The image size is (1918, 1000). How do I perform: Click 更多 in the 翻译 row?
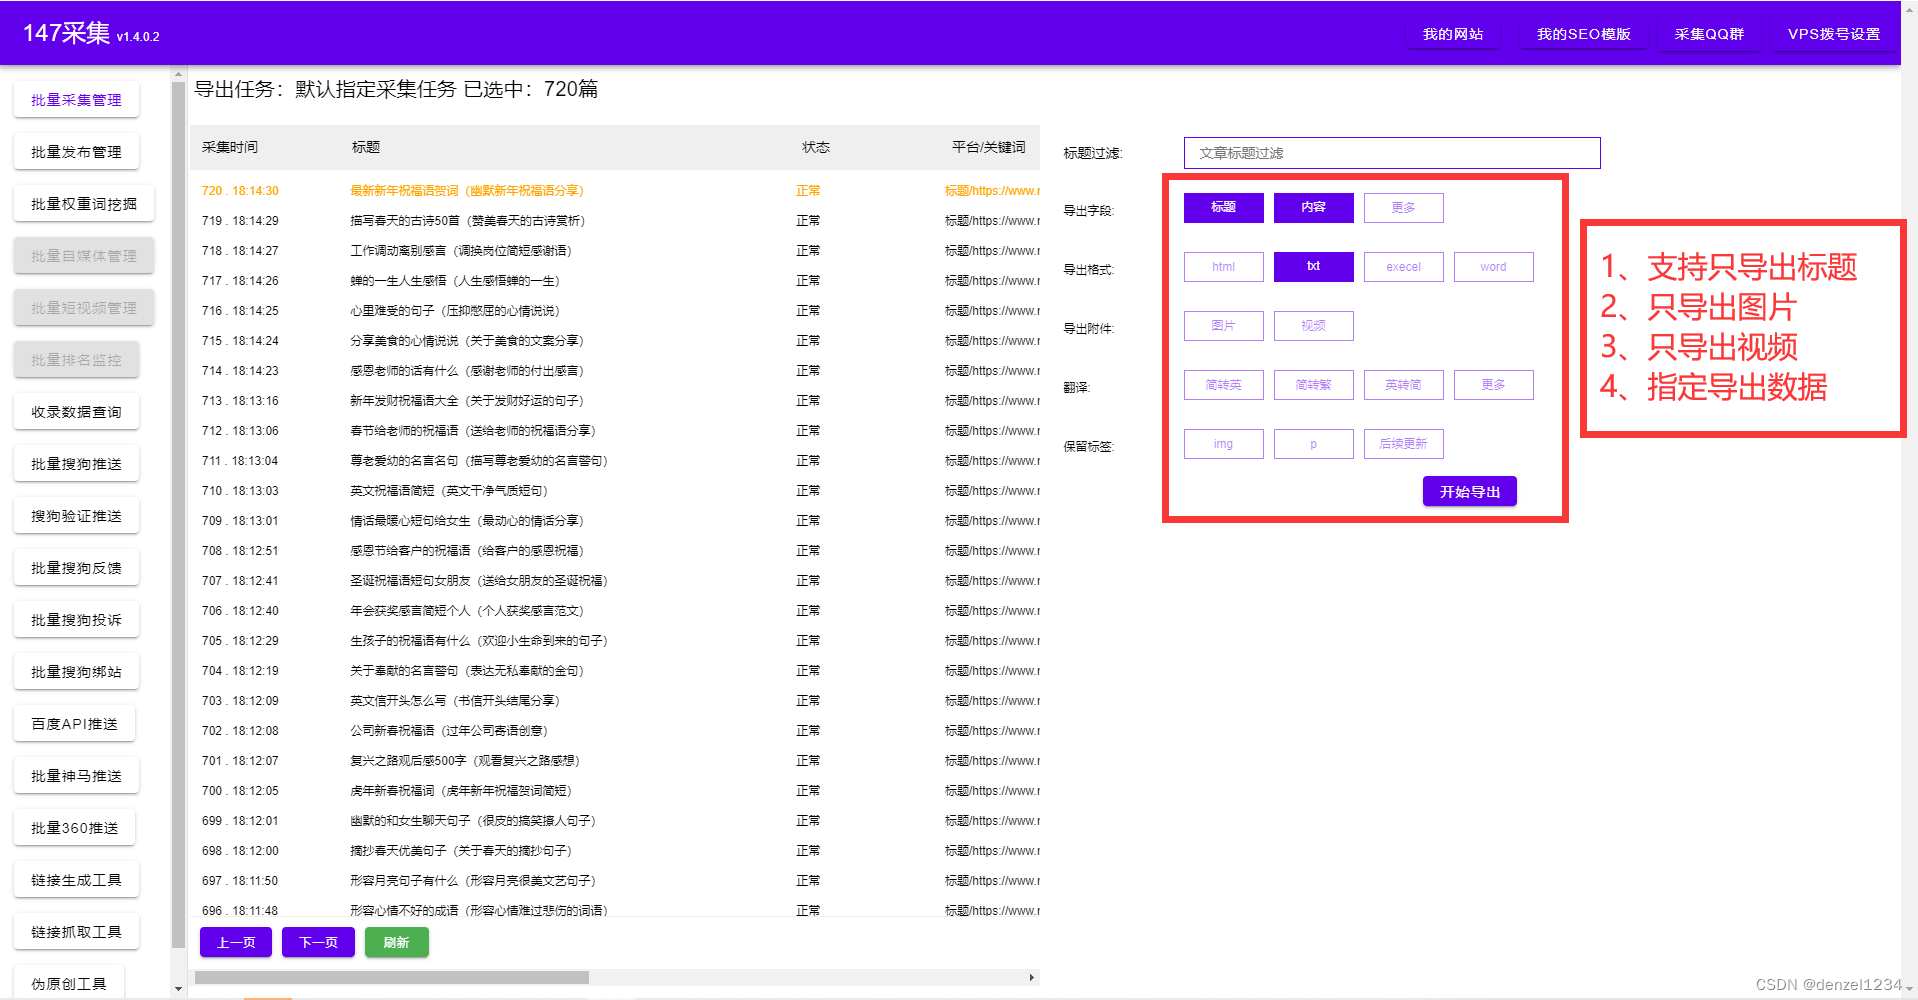pyautogui.click(x=1494, y=385)
